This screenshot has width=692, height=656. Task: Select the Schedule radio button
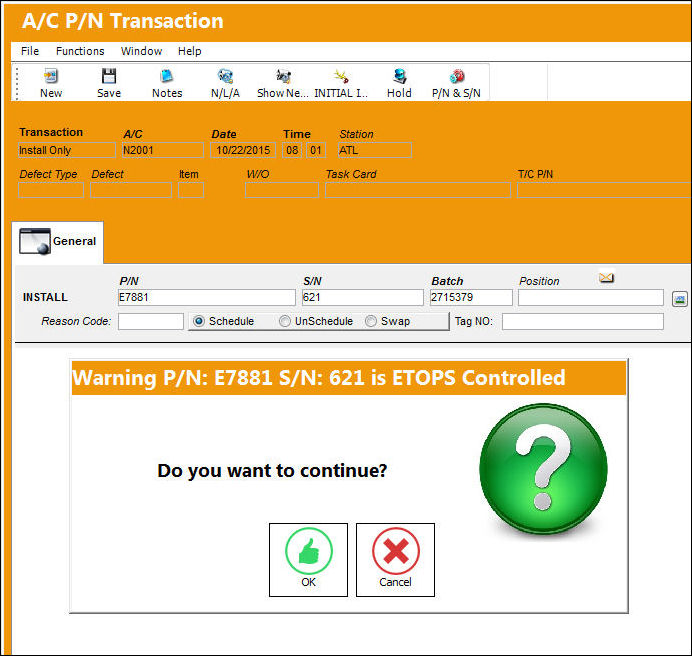pyautogui.click(x=199, y=321)
